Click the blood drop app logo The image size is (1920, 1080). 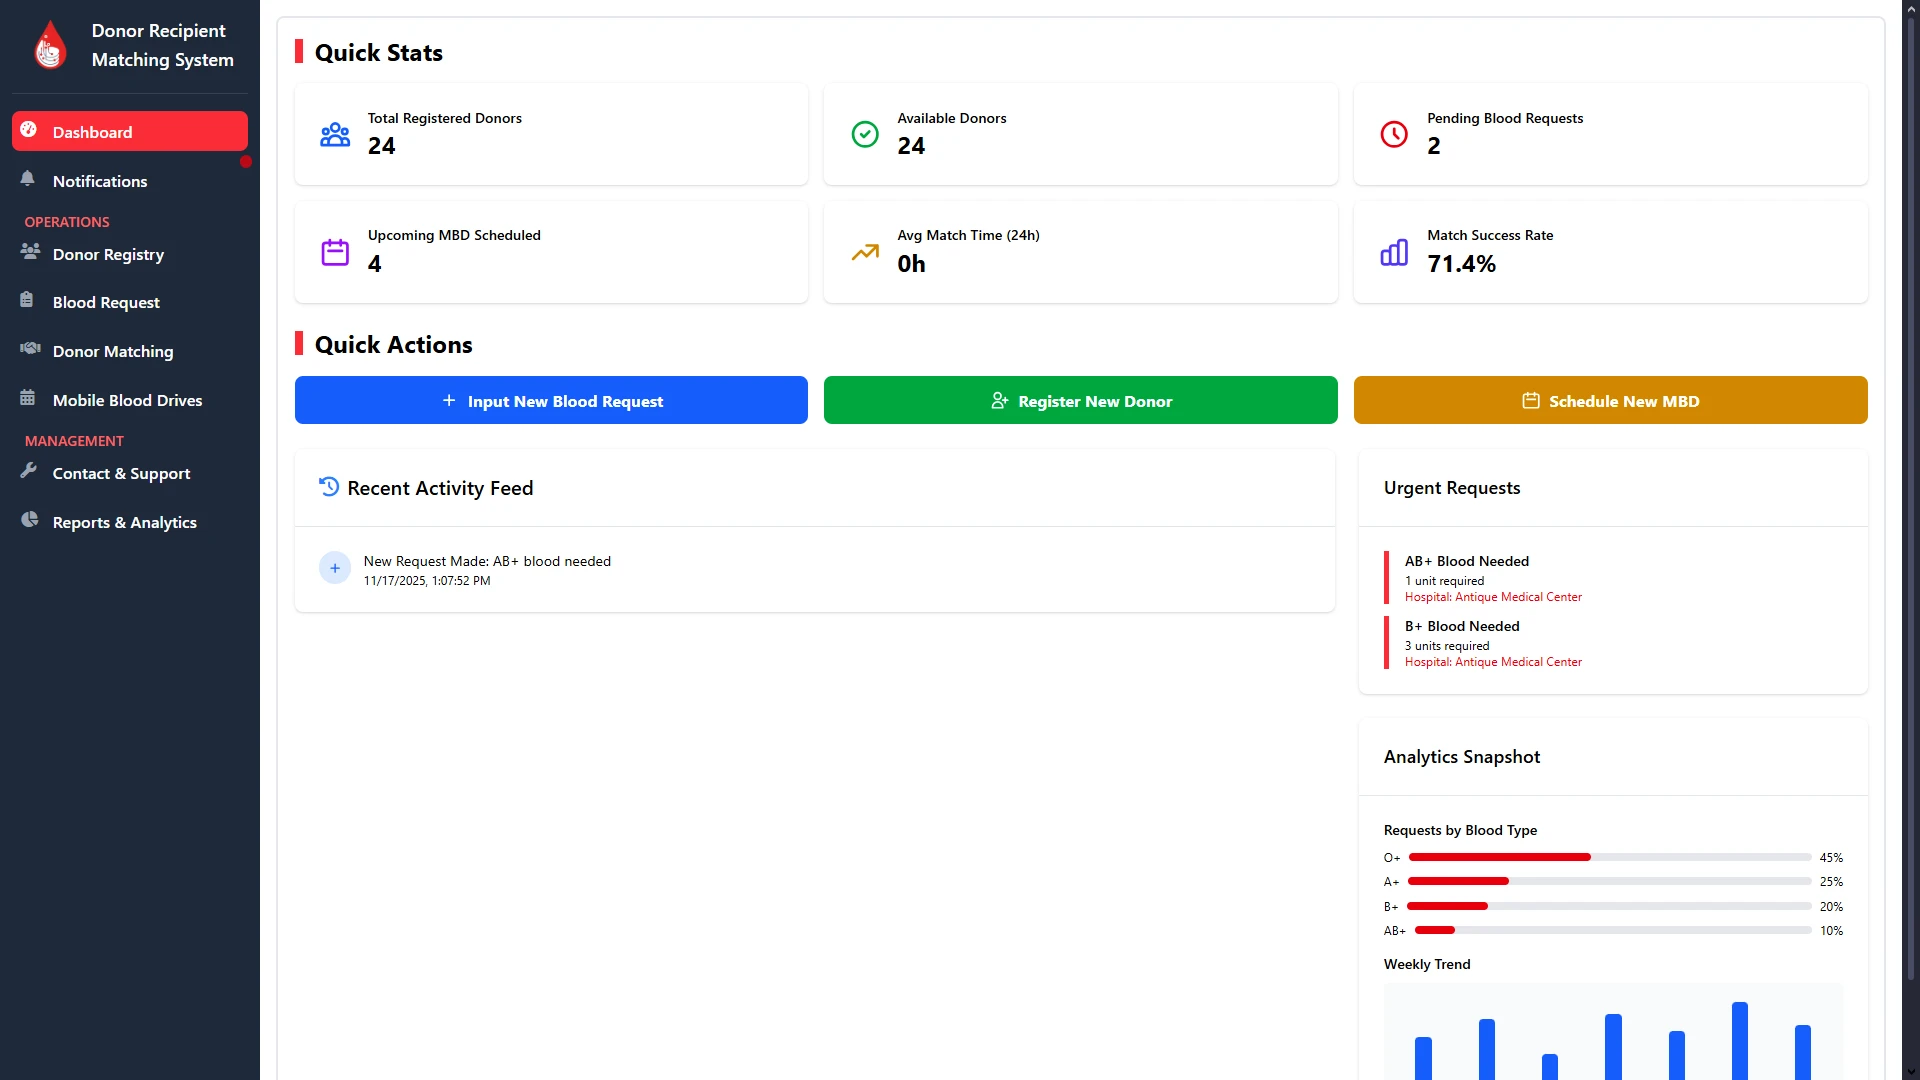tap(50, 45)
